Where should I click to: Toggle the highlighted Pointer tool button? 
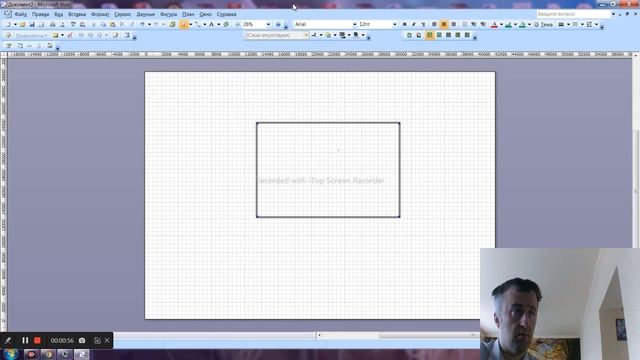click(184, 24)
